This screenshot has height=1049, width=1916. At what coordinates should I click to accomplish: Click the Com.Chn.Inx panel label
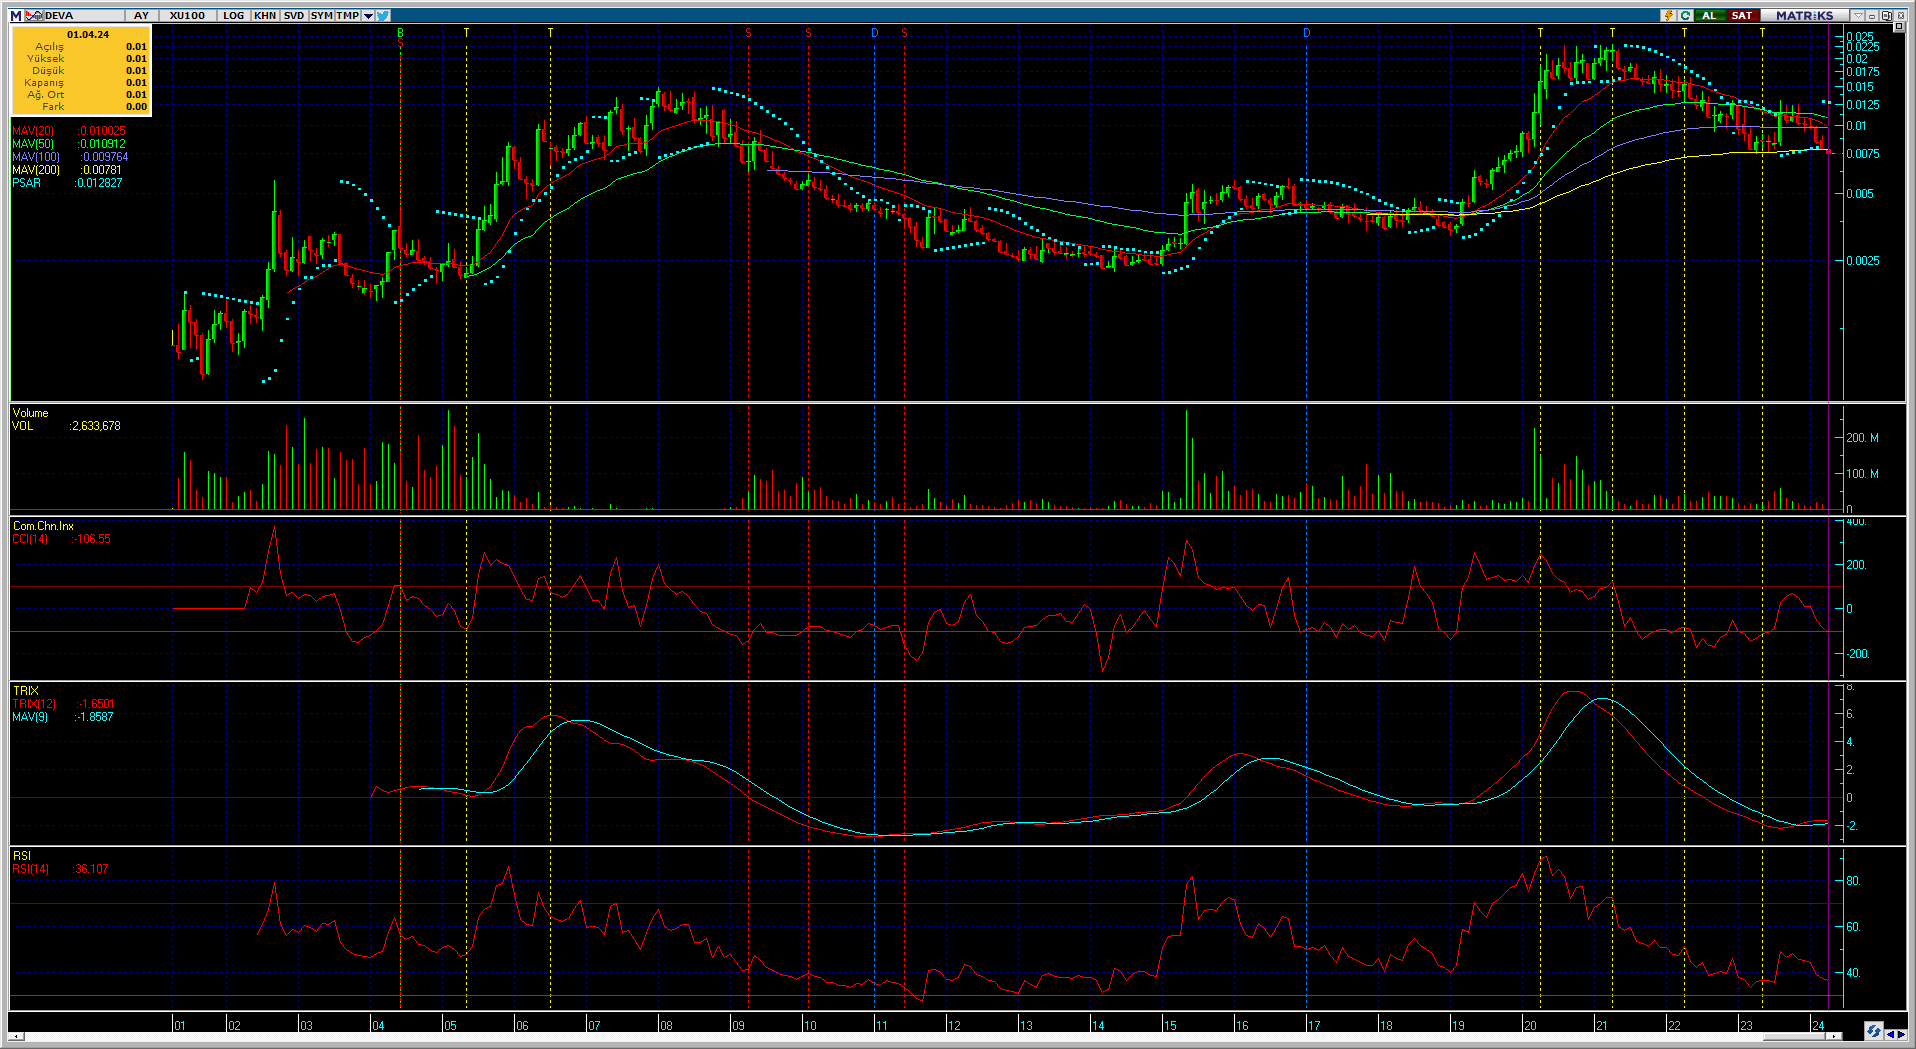point(43,526)
